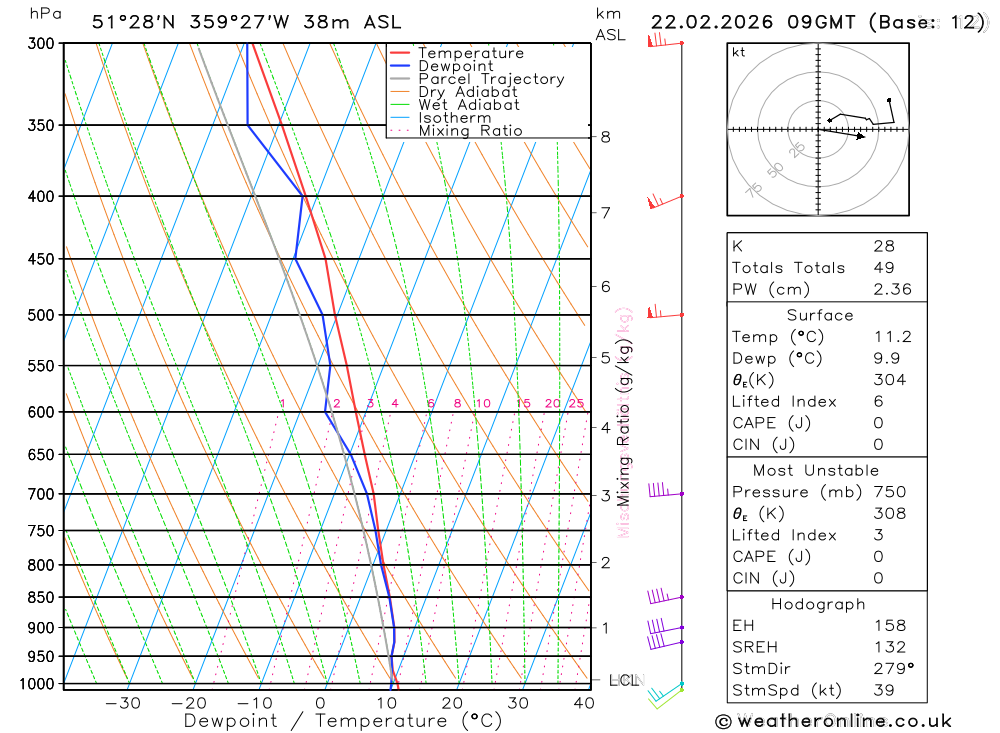Click the station coordinates title 51°28'N 359°27'W
Image resolution: width=1000 pixels, height=733 pixels.
pyautogui.click(x=191, y=22)
